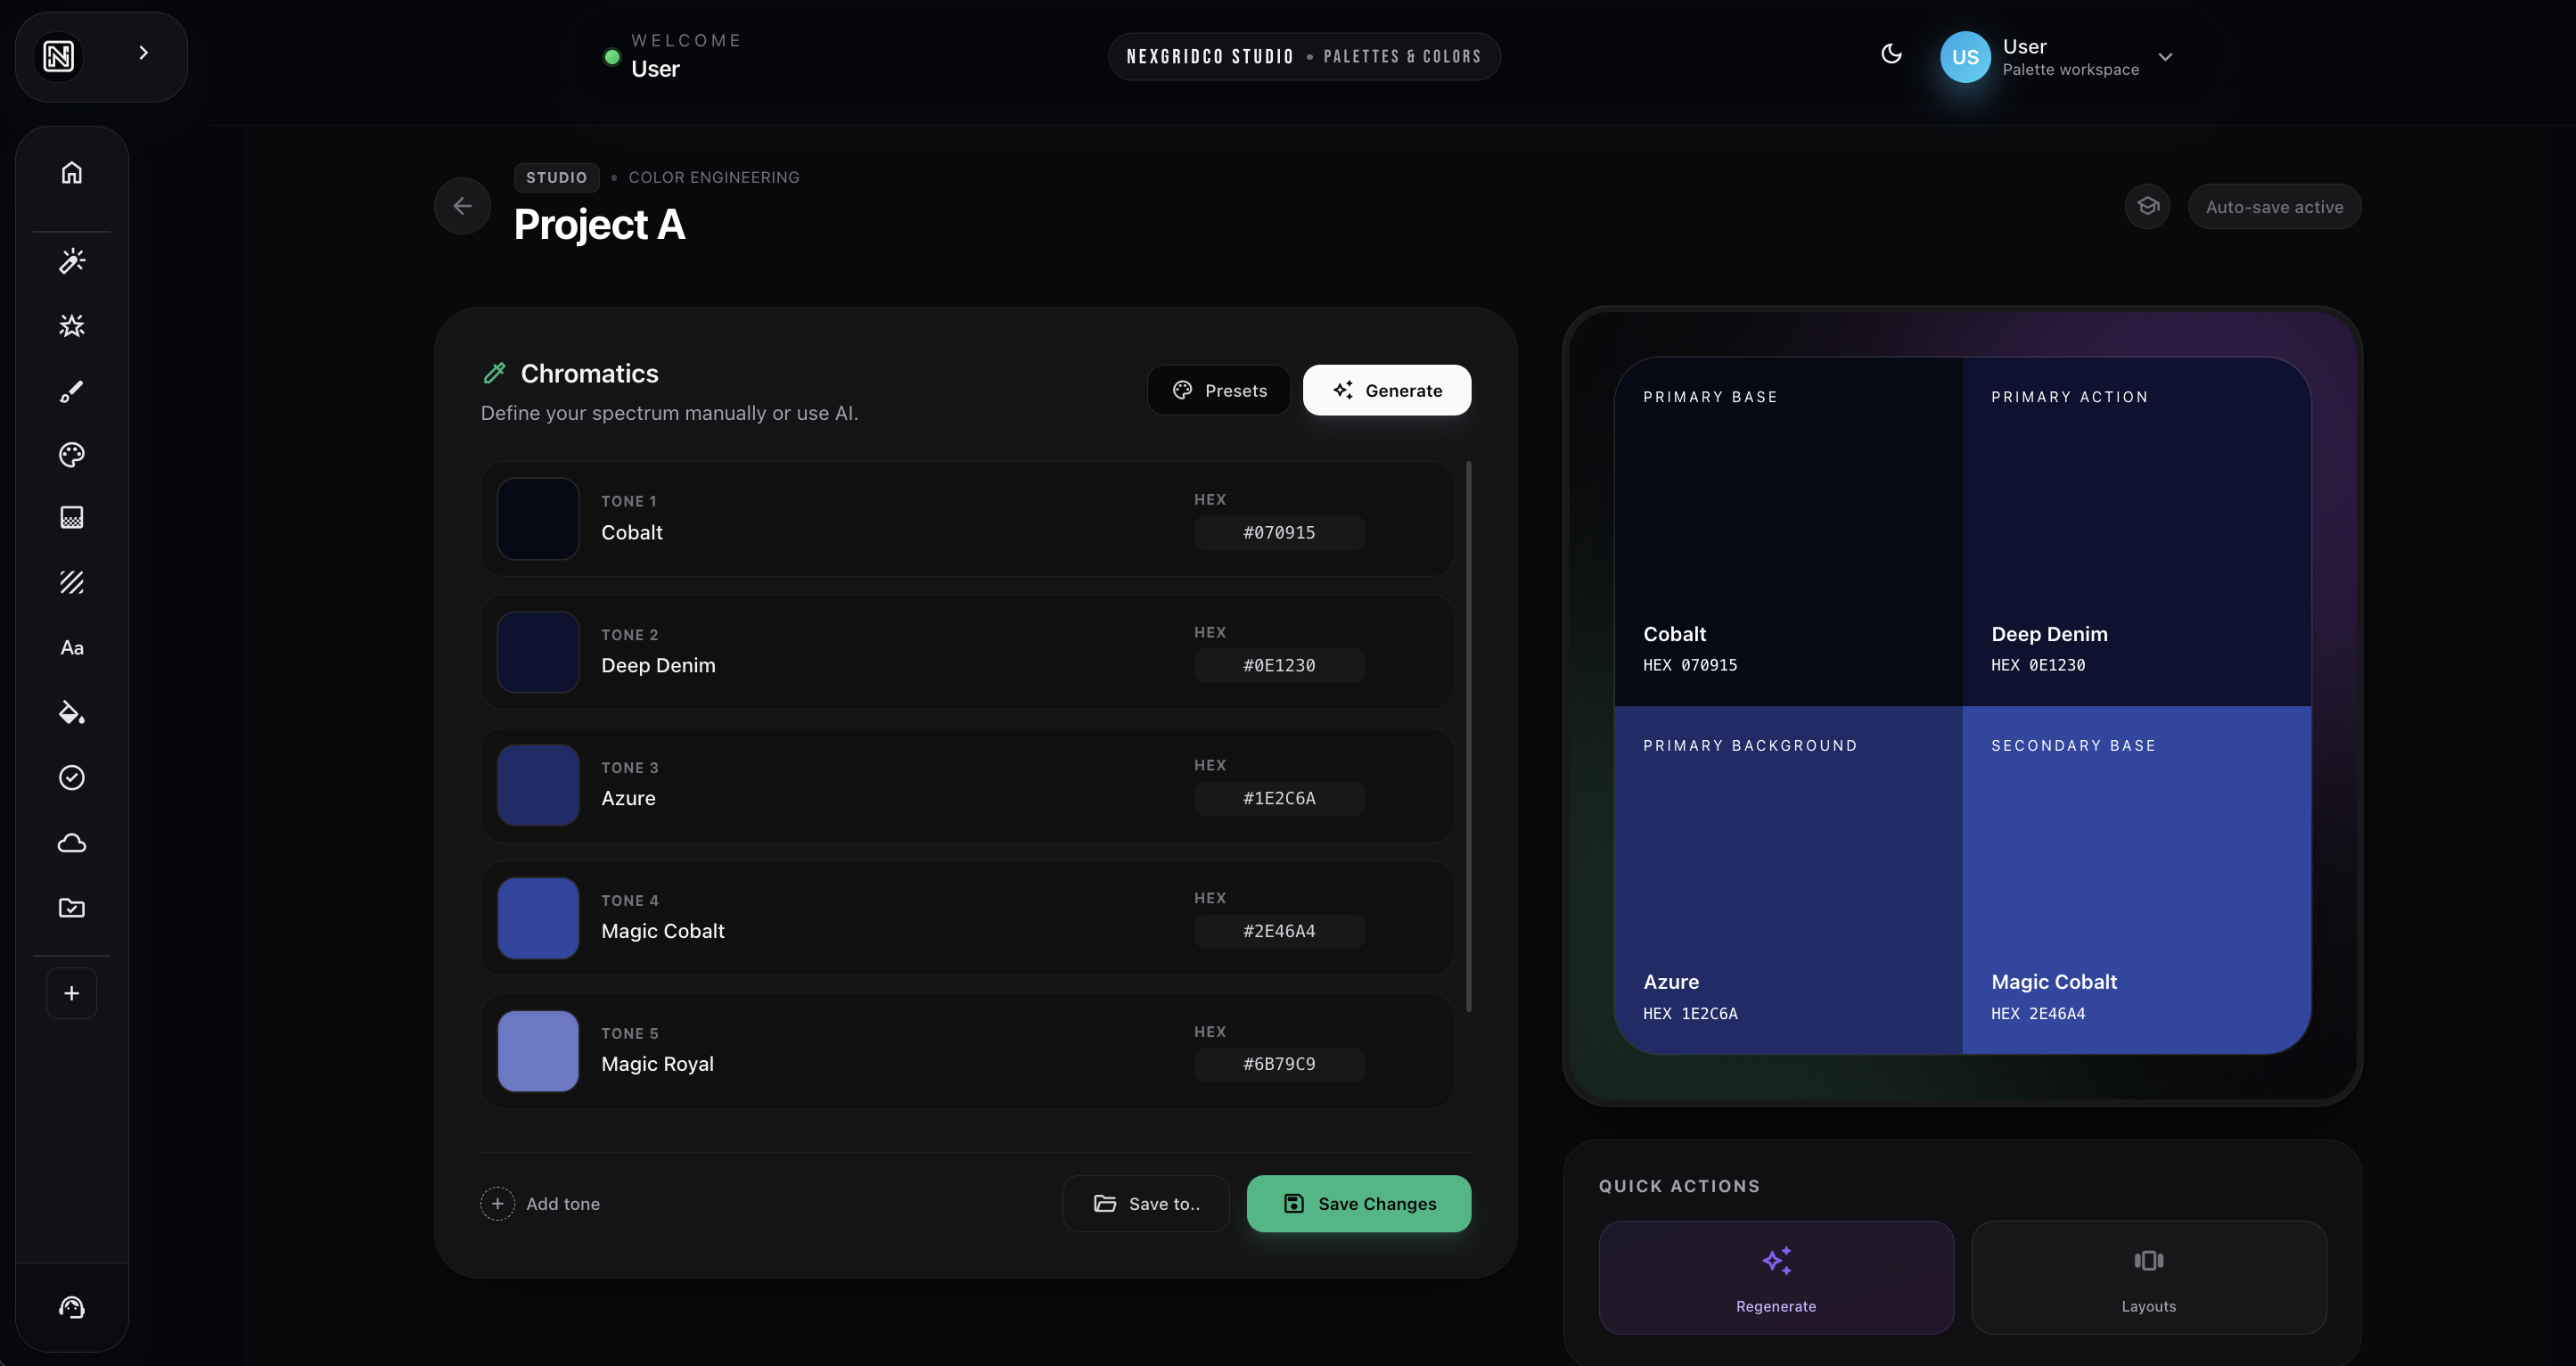Collapse the sidebar using the arrow chevron
The image size is (2576, 1366).
pos(143,52)
